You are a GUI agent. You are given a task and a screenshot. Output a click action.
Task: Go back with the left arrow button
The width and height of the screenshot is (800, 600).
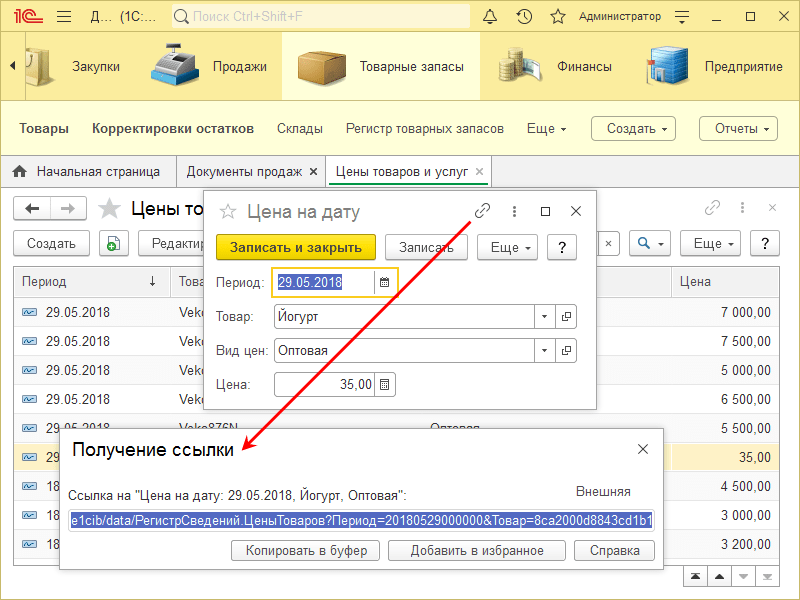coord(32,208)
